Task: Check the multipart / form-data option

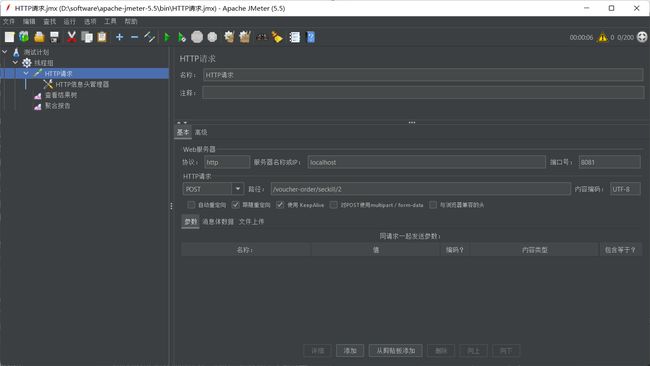Action: point(333,205)
